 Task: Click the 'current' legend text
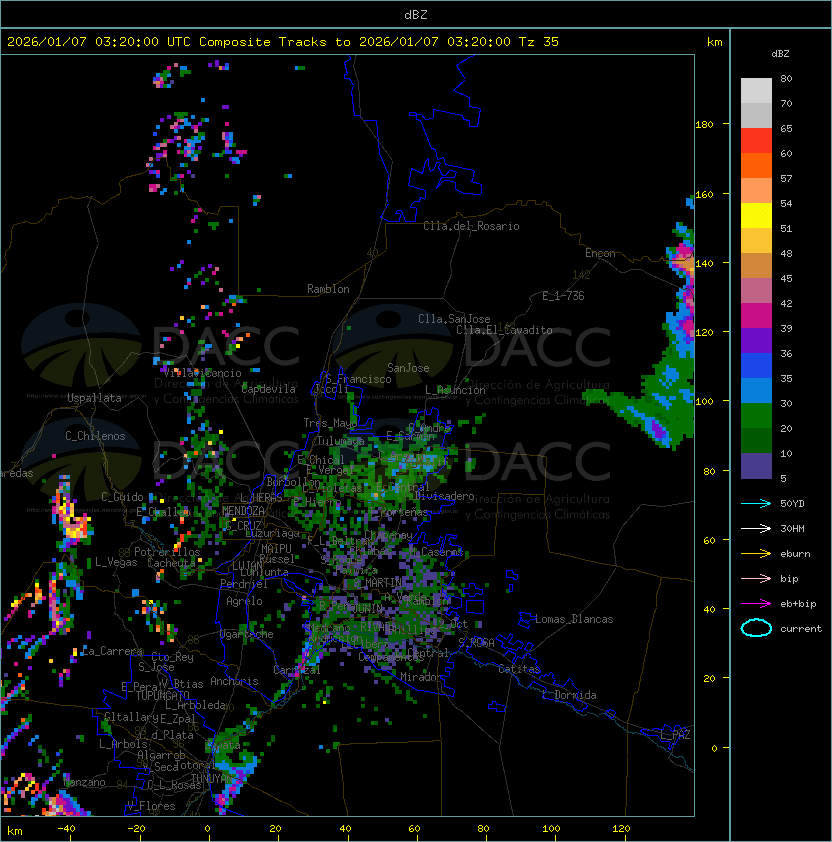tap(801, 629)
